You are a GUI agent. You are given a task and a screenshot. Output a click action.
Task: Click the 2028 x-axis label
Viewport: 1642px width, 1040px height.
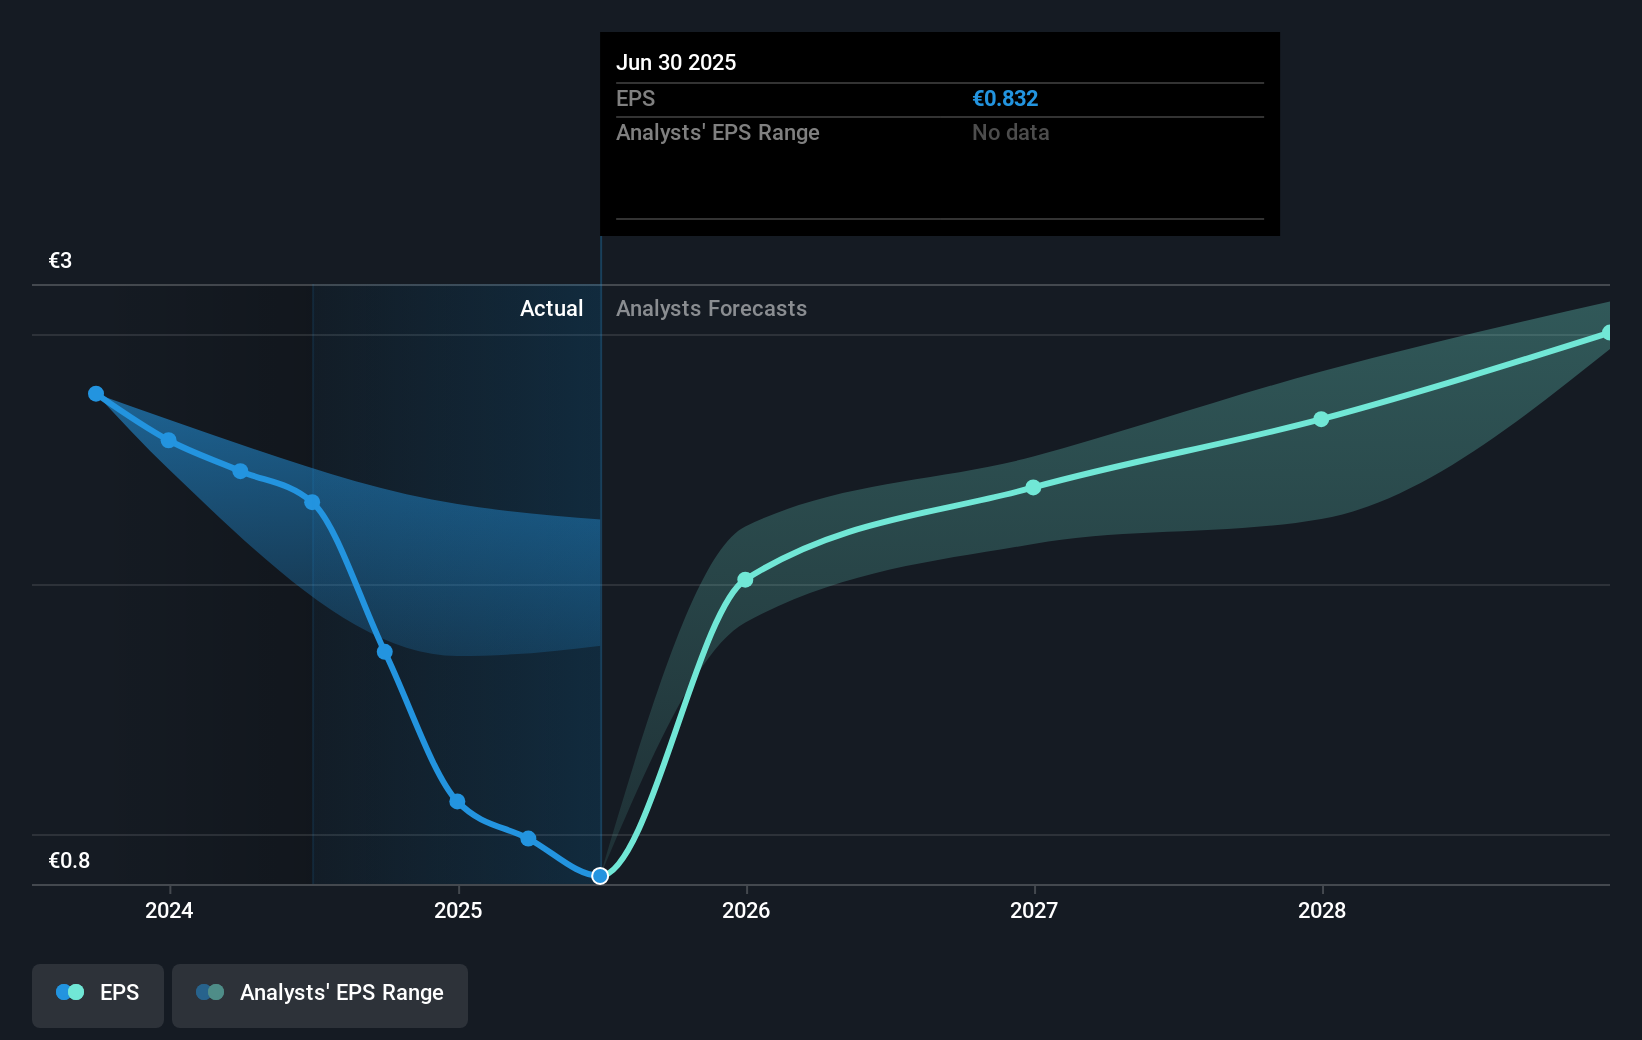tap(1322, 910)
